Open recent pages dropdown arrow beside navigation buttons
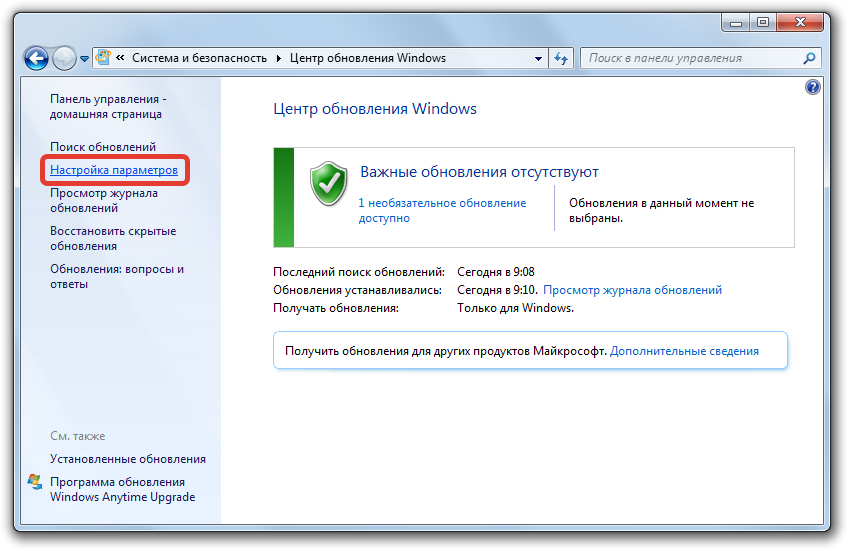The image size is (849, 551). [x=84, y=58]
